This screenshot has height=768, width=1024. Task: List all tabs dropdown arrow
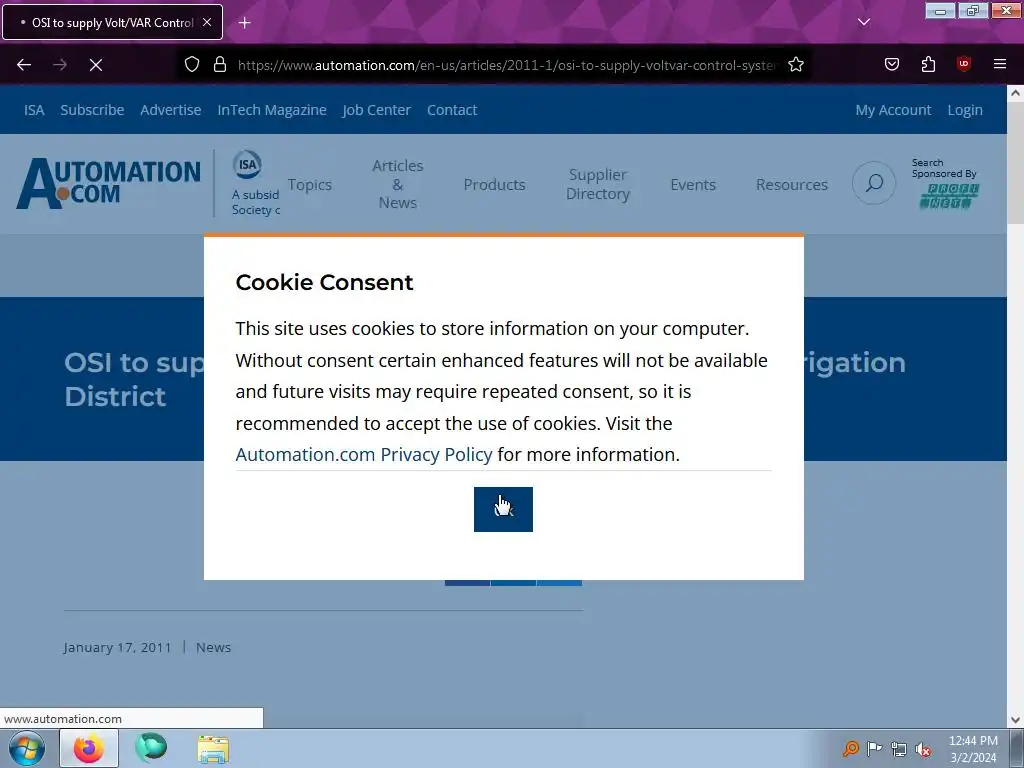click(x=864, y=22)
